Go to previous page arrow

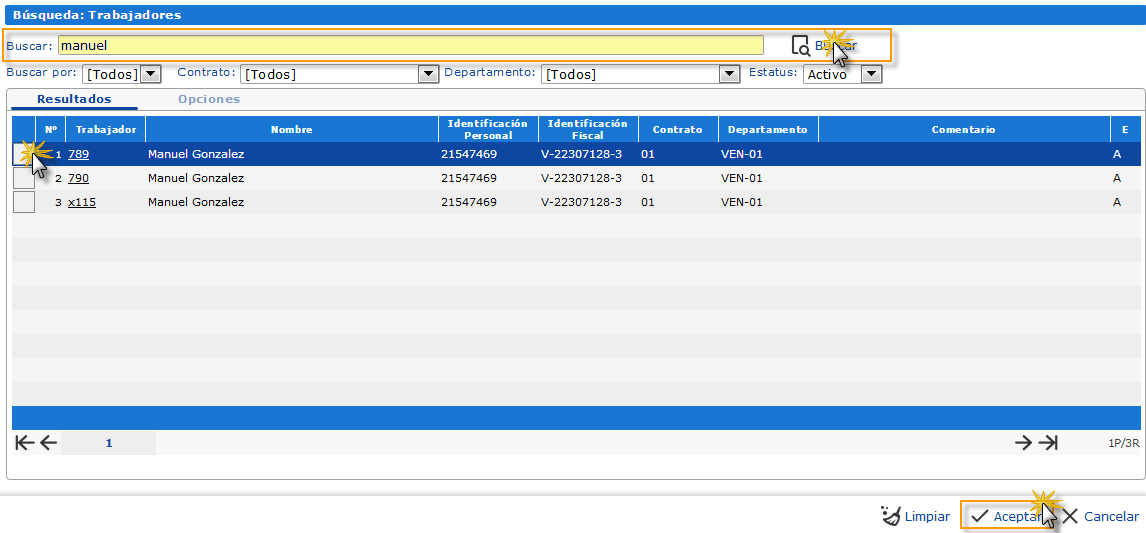48,443
